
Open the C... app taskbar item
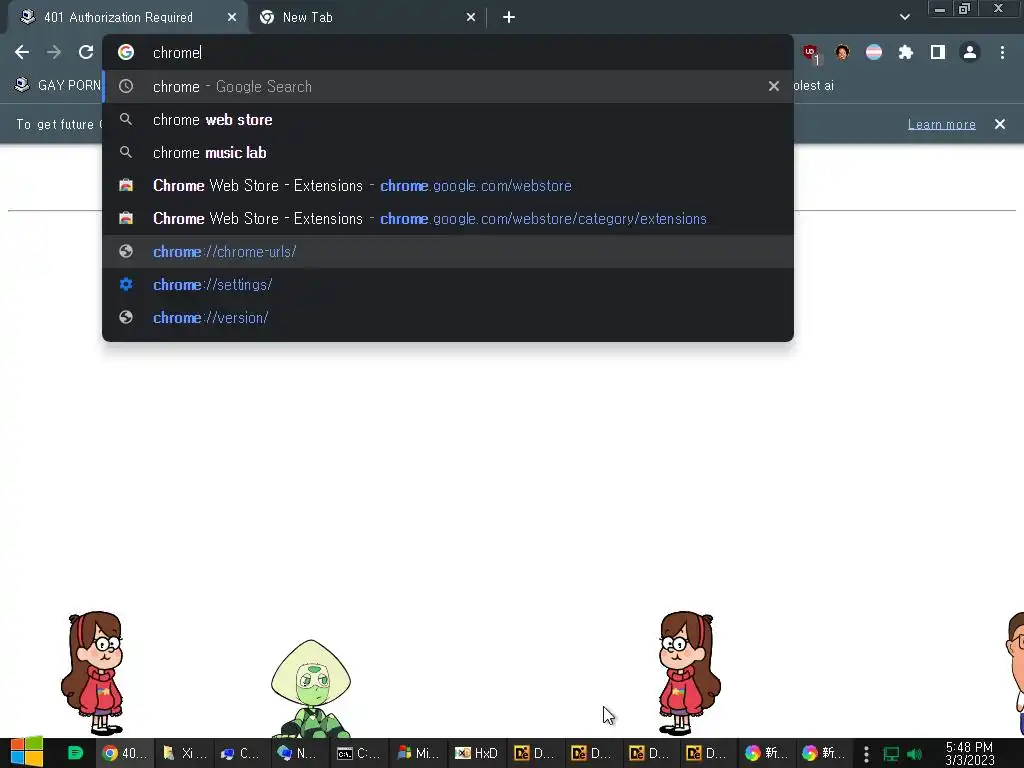coord(241,753)
